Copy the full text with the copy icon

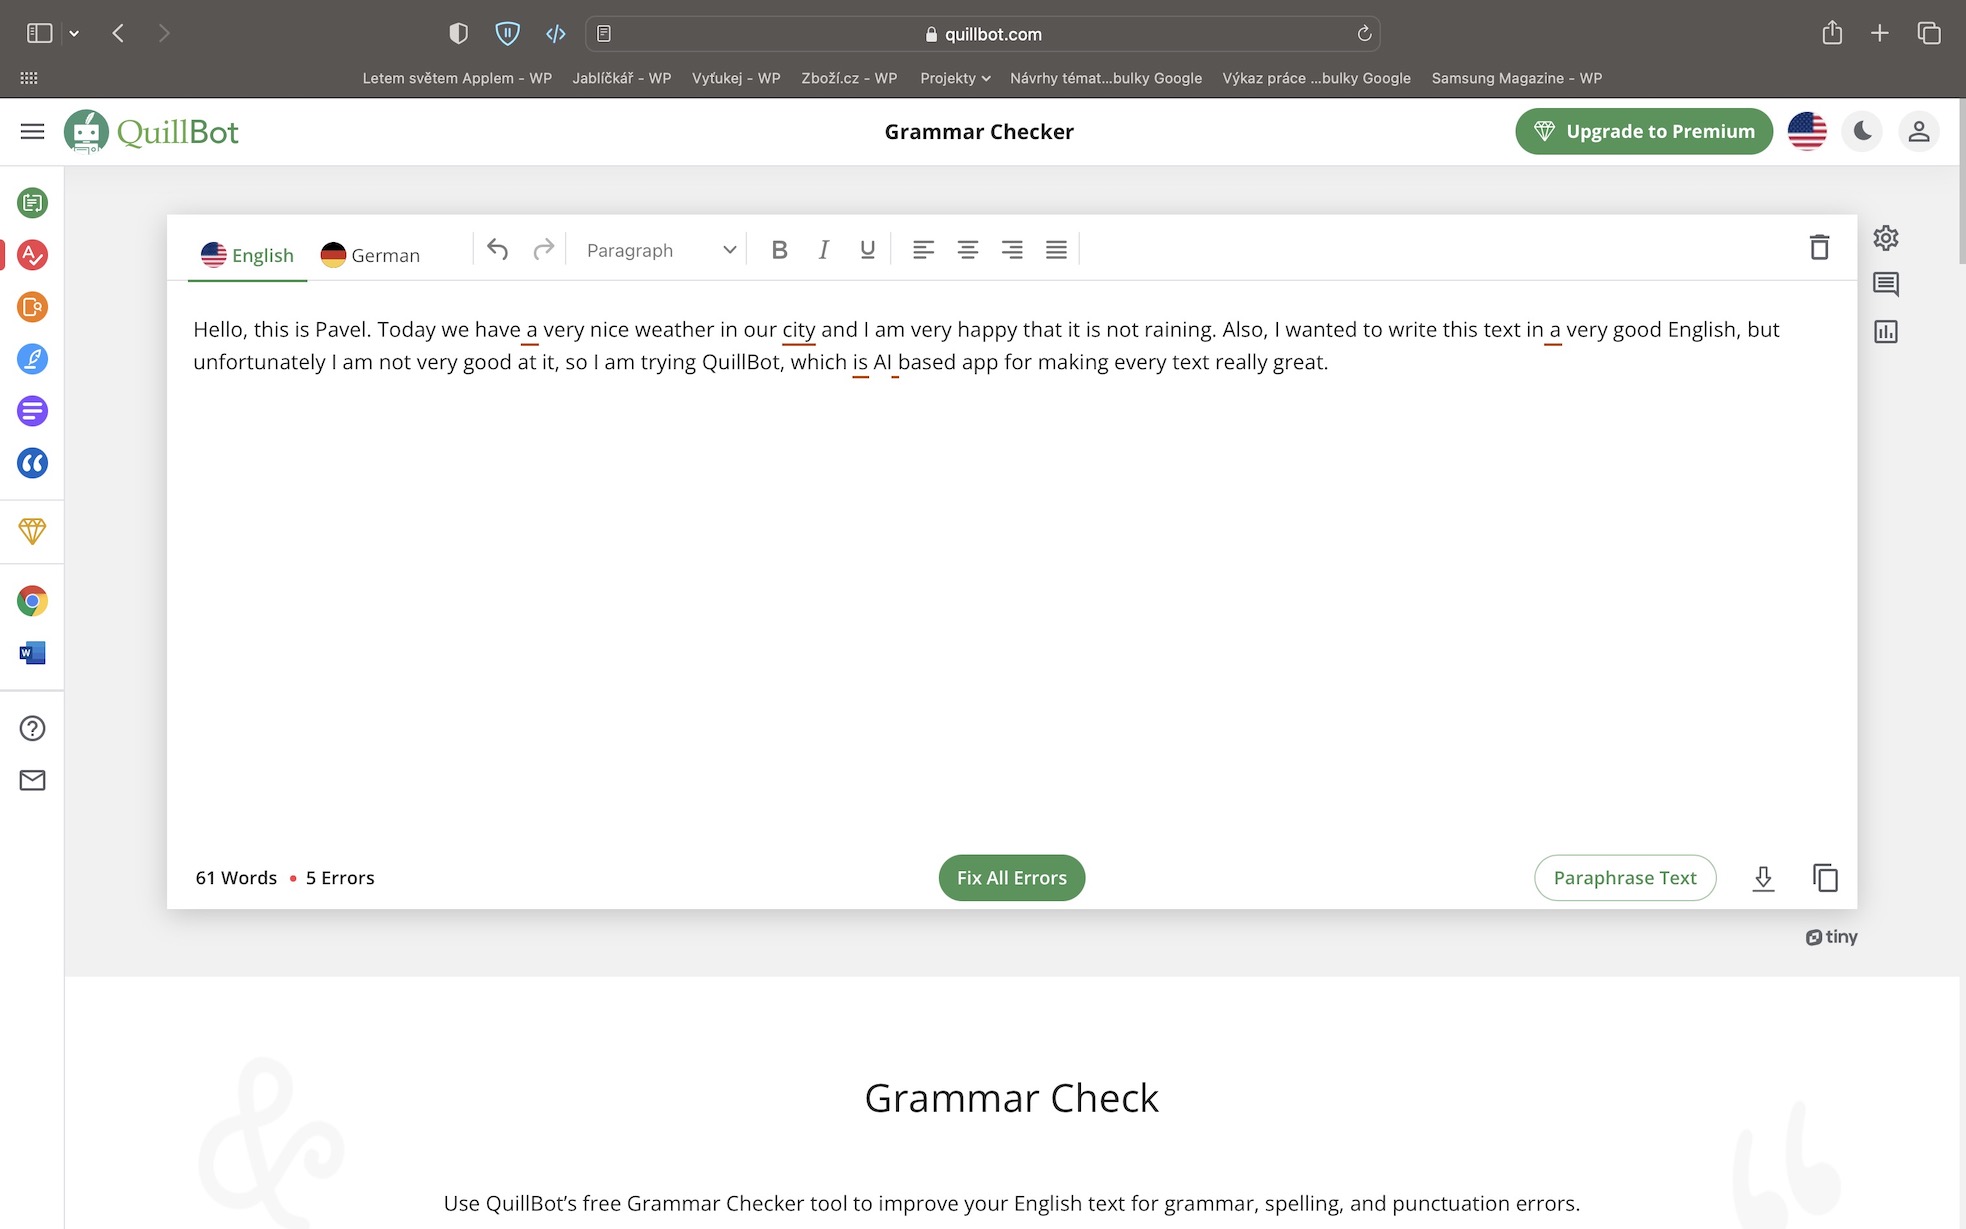[x=1825, y=878]
